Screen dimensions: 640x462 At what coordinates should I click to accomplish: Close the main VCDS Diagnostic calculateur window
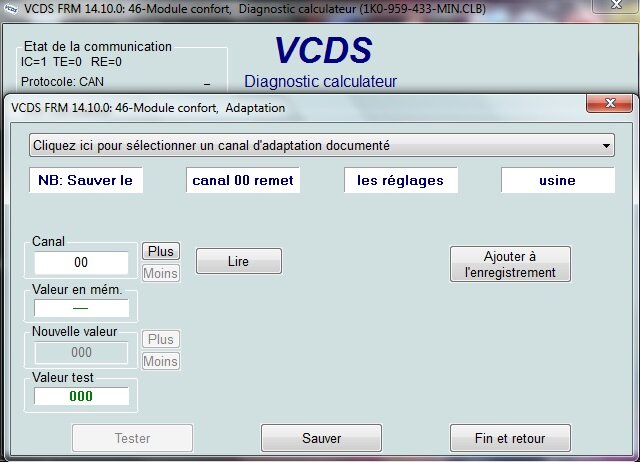[616, 6]
